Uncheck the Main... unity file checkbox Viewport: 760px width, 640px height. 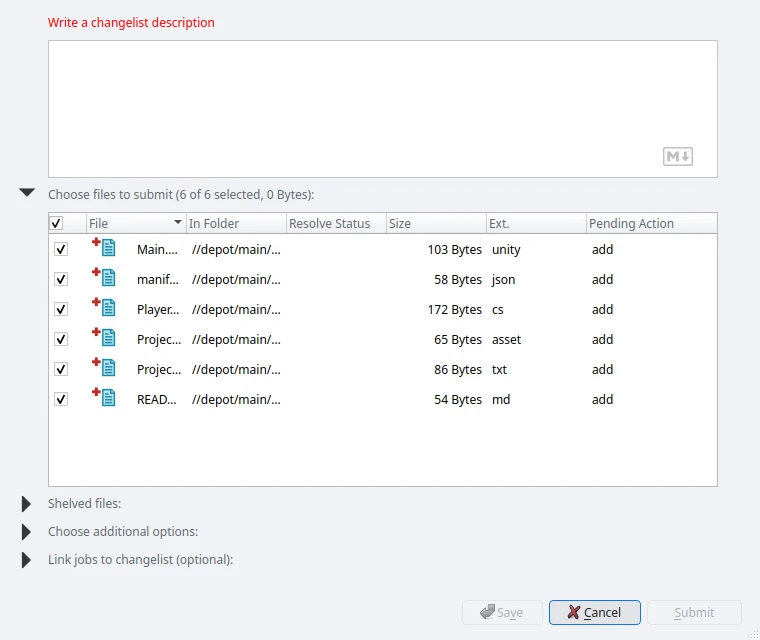pos(61,249)
